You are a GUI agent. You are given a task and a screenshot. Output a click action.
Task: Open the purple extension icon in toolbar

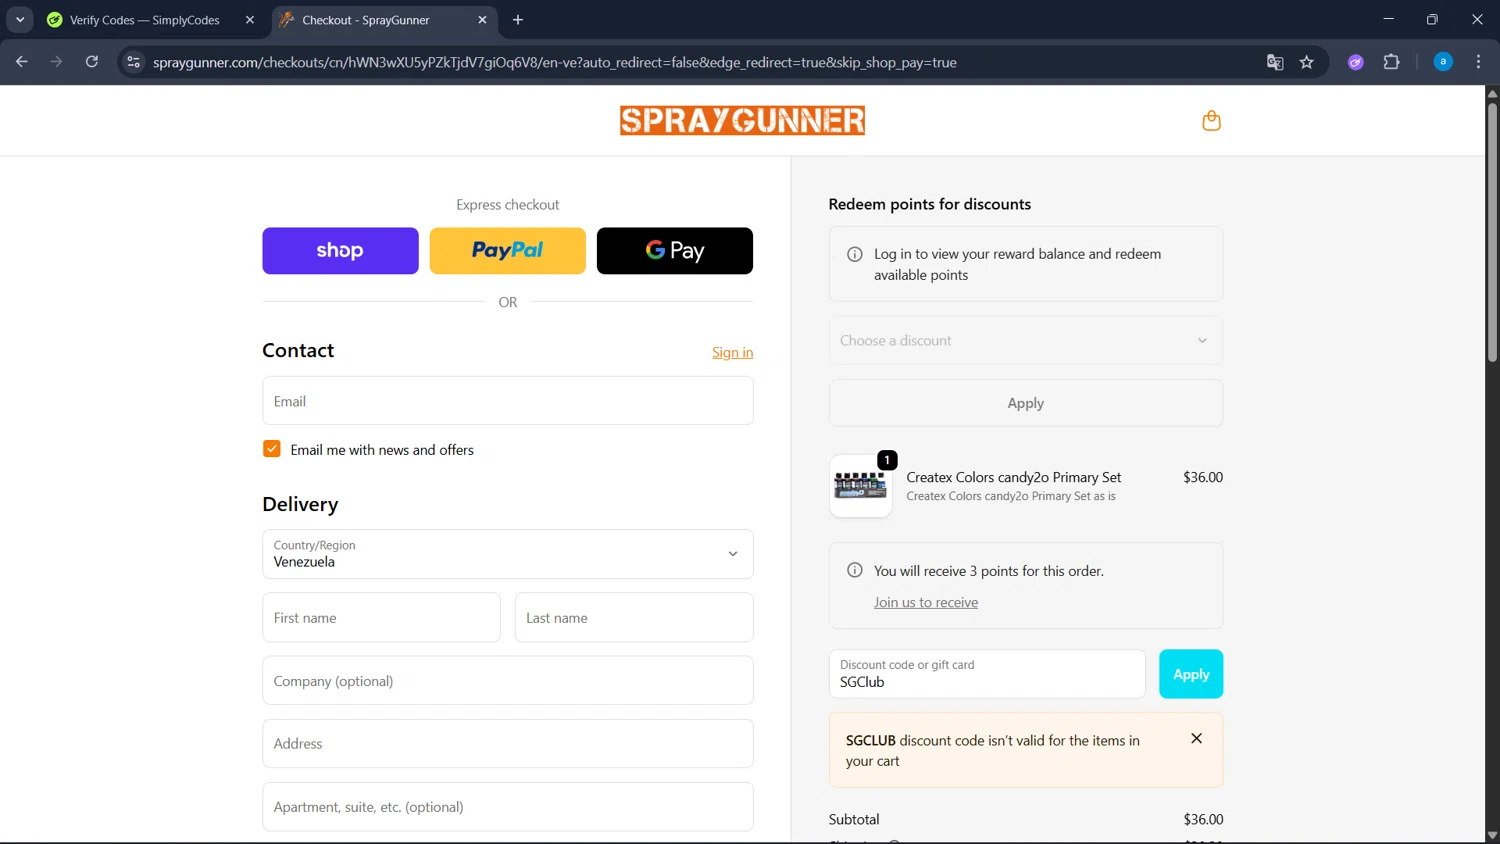point(1355,62)
